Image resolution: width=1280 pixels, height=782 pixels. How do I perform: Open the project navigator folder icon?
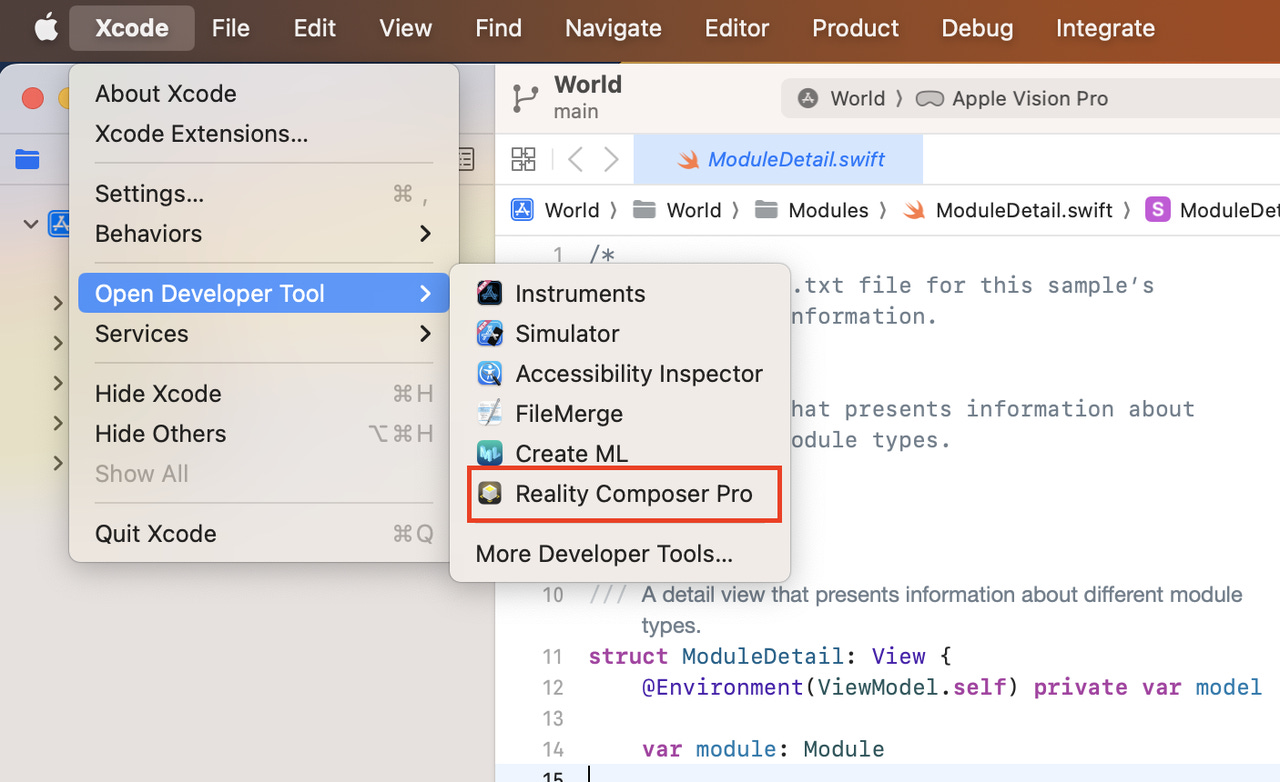coord(28,159)
